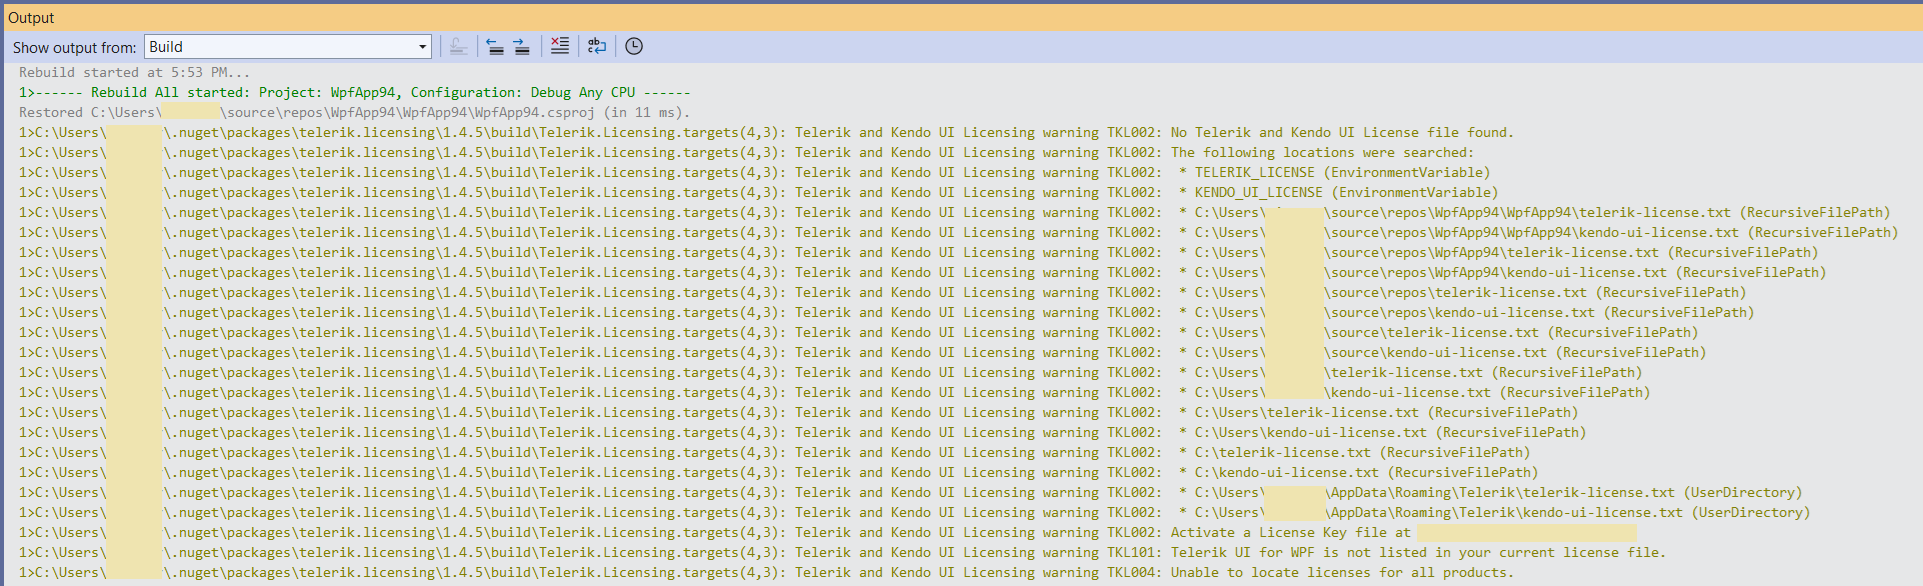The height and width of the screenshot is (586, 1923).
Task: Click path 'WpfApp94\WpfApp94\kendo-ui-license.txt'
Action: pyautogui.click(x=1586, y=232)
